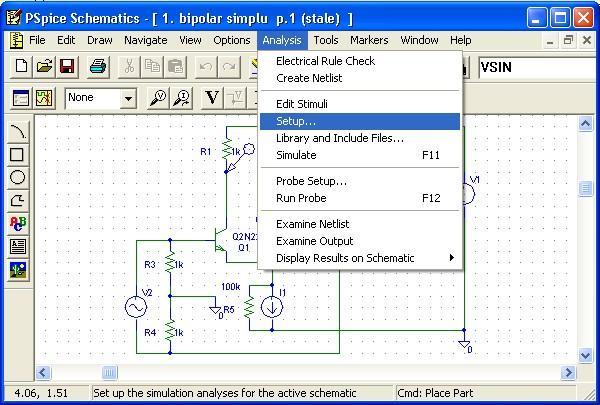
Task: Select resistor R3 label
Action: pos(150,264)
